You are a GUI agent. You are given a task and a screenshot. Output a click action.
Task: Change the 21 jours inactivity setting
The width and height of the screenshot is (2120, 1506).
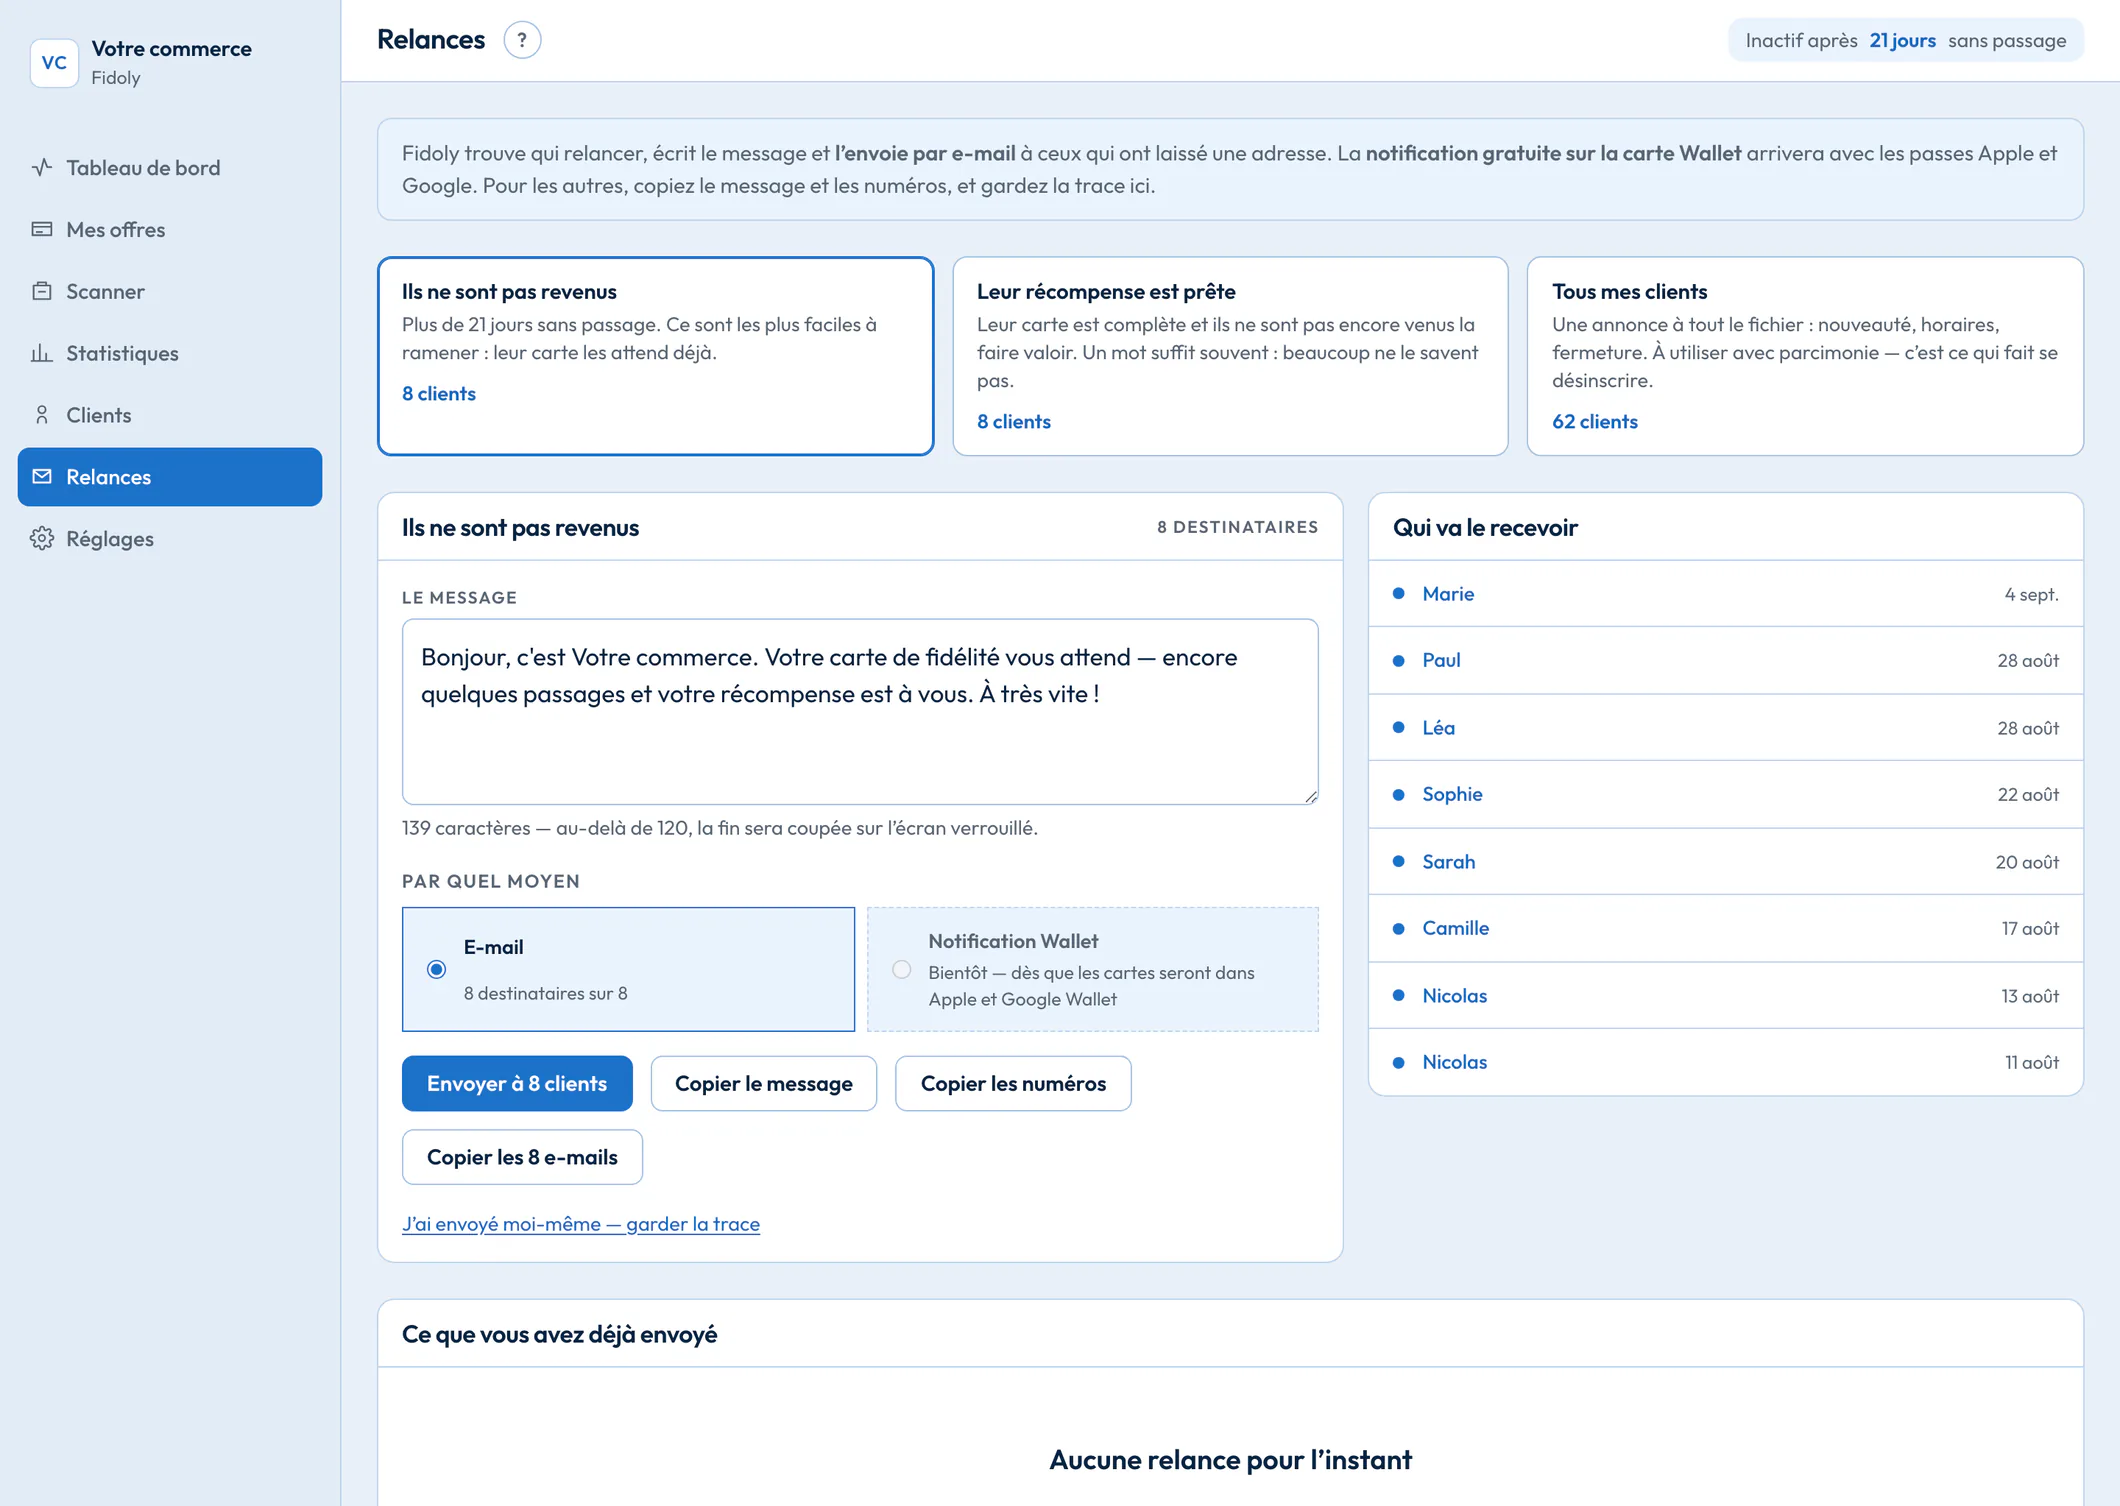[x=1902, y=40]
